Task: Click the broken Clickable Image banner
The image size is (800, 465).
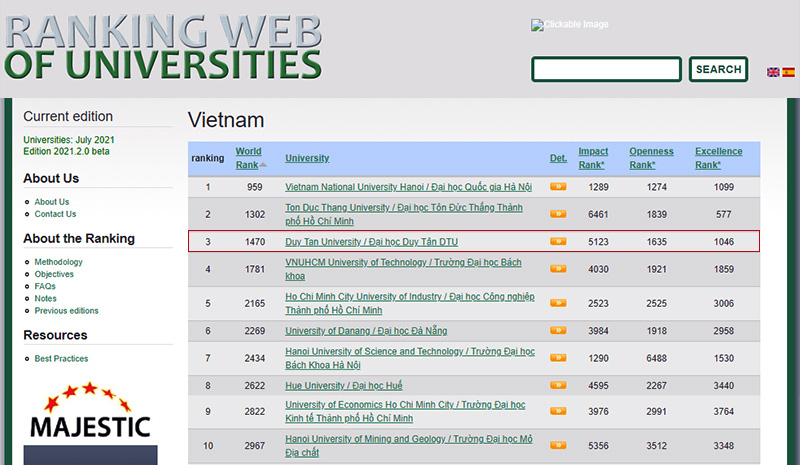Action: coord(570,25)
